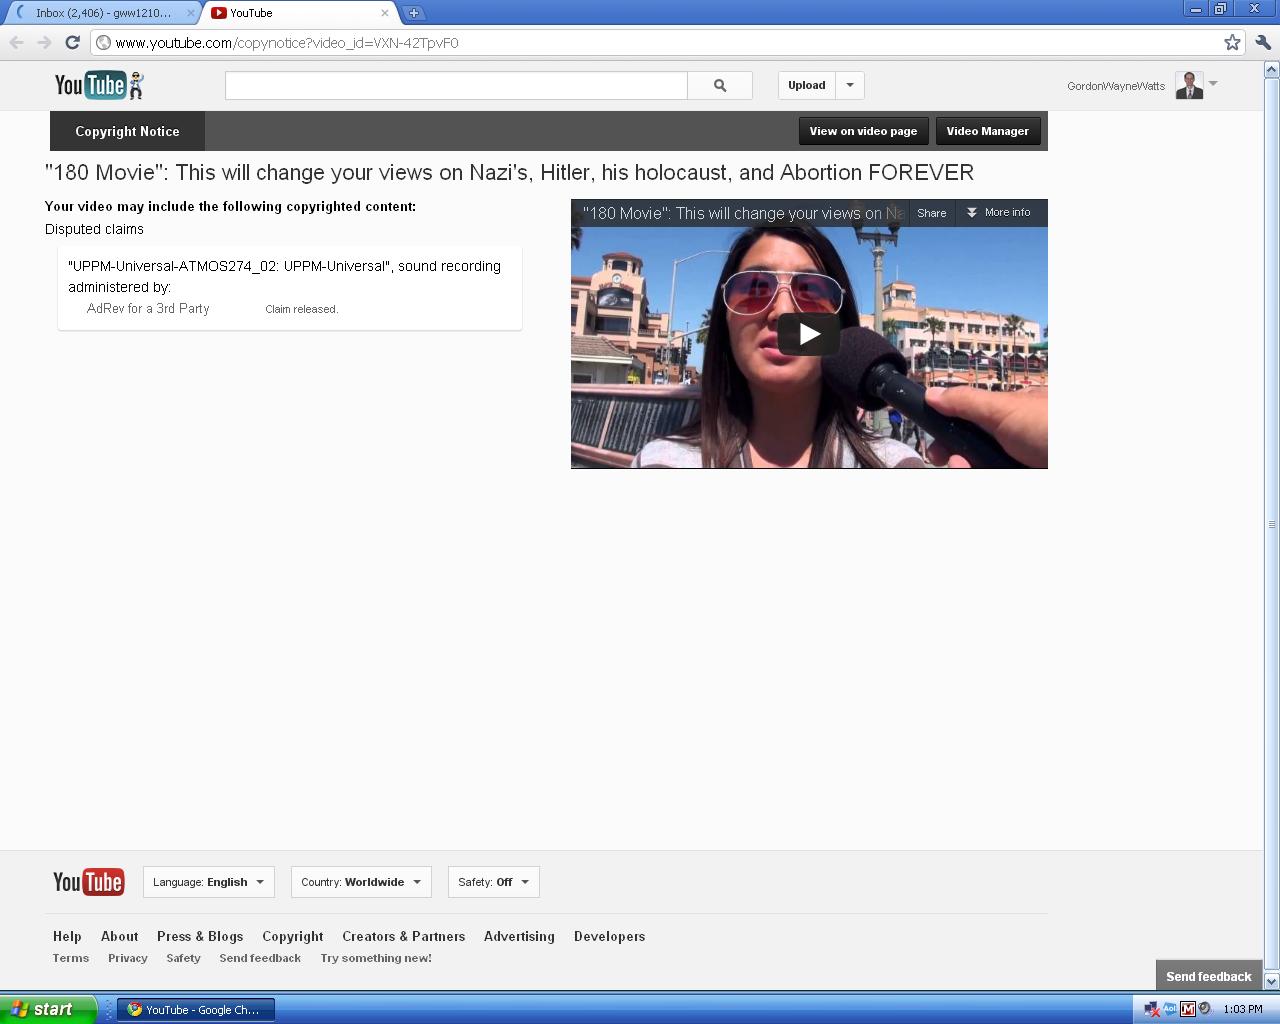This screenshot has width=1280, height=1024.
Task: Expand the Upload dropdown arrow
Action: 850,85
